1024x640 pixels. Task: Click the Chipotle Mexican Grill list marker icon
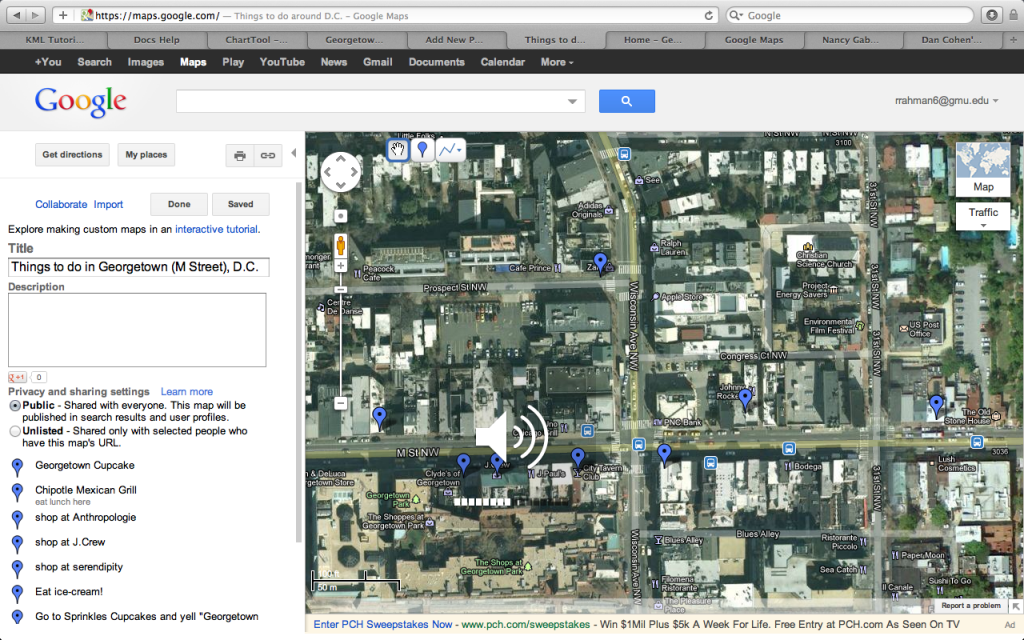tap(18, 491)
